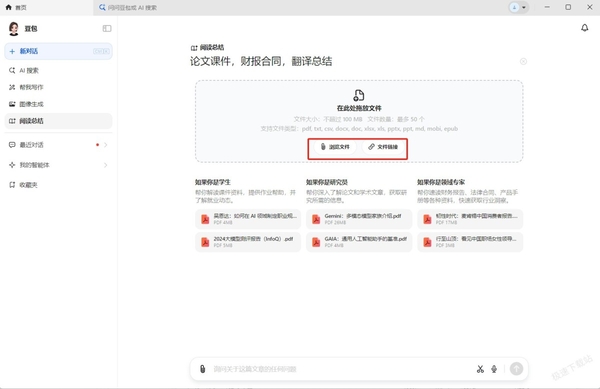
Task: Click the 文件链接 file link button
Action: pos(383,147)
